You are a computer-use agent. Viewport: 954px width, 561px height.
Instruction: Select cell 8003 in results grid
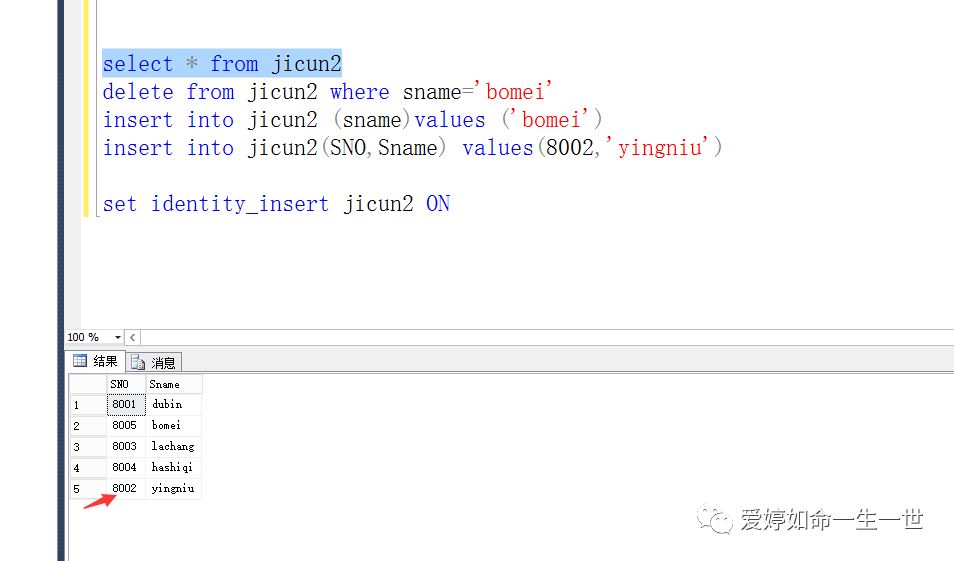127,447
